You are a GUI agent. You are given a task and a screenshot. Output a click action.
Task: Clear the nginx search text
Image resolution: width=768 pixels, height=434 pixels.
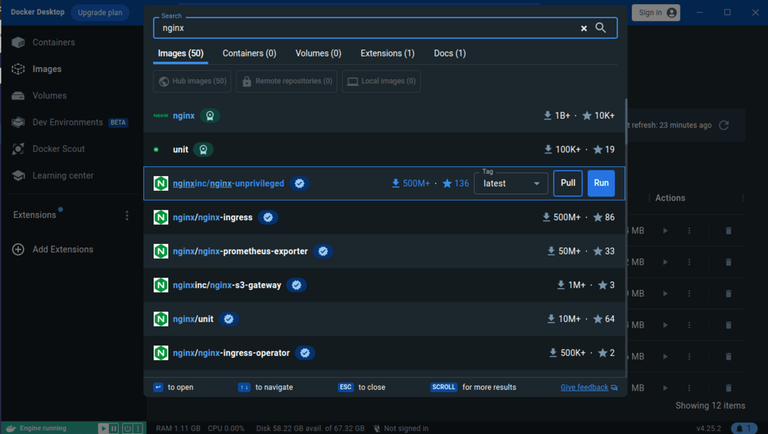pos(583,28)
